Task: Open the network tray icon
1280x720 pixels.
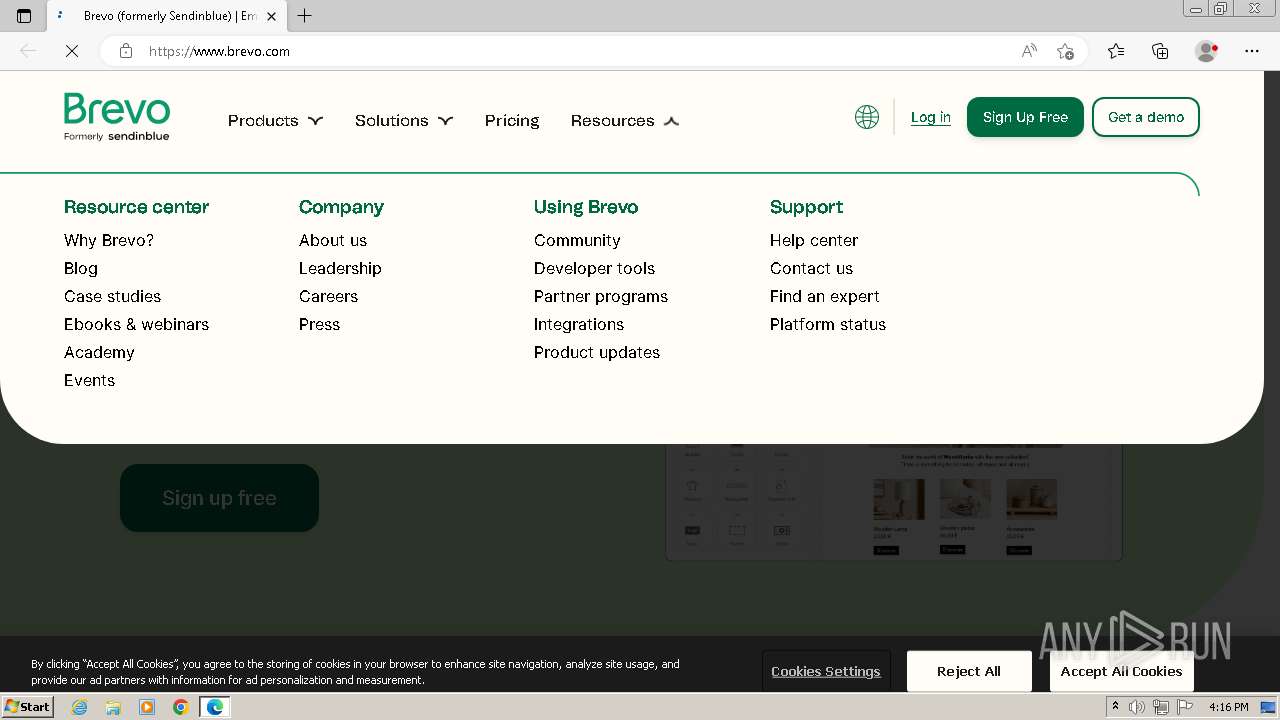Action: tap(1161, 707)
